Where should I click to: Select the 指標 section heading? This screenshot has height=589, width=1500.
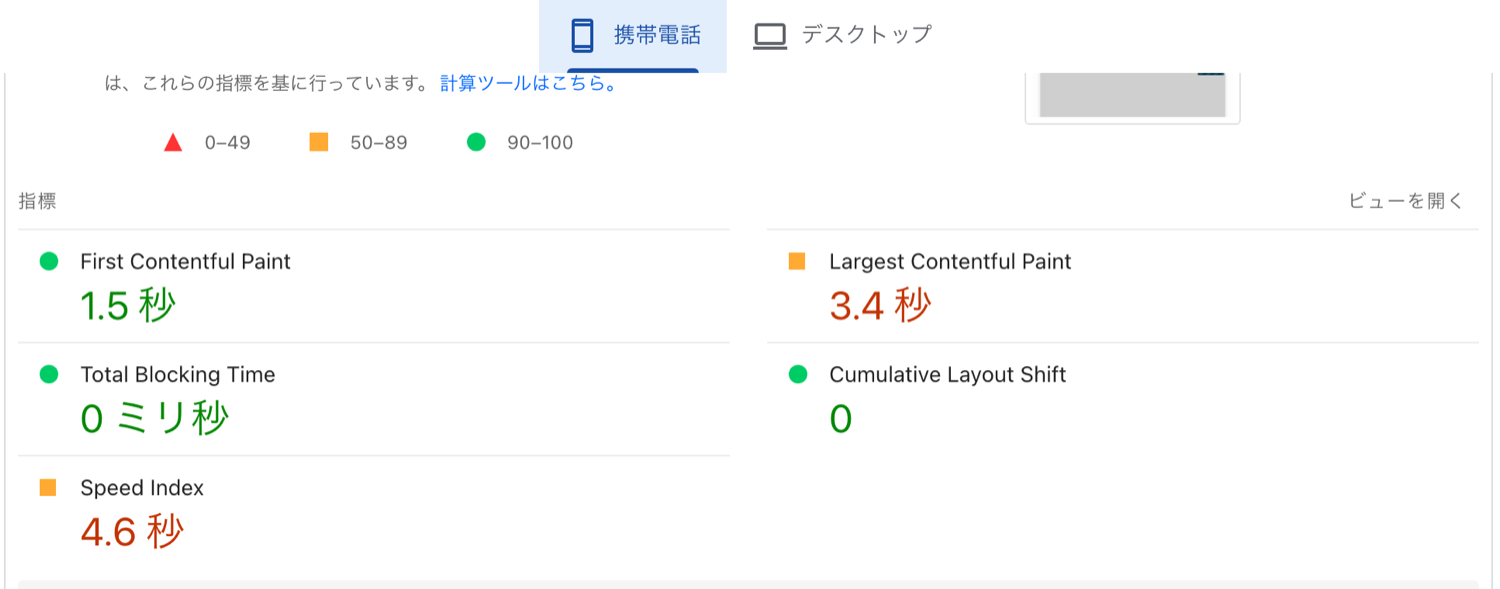(35, 200)
